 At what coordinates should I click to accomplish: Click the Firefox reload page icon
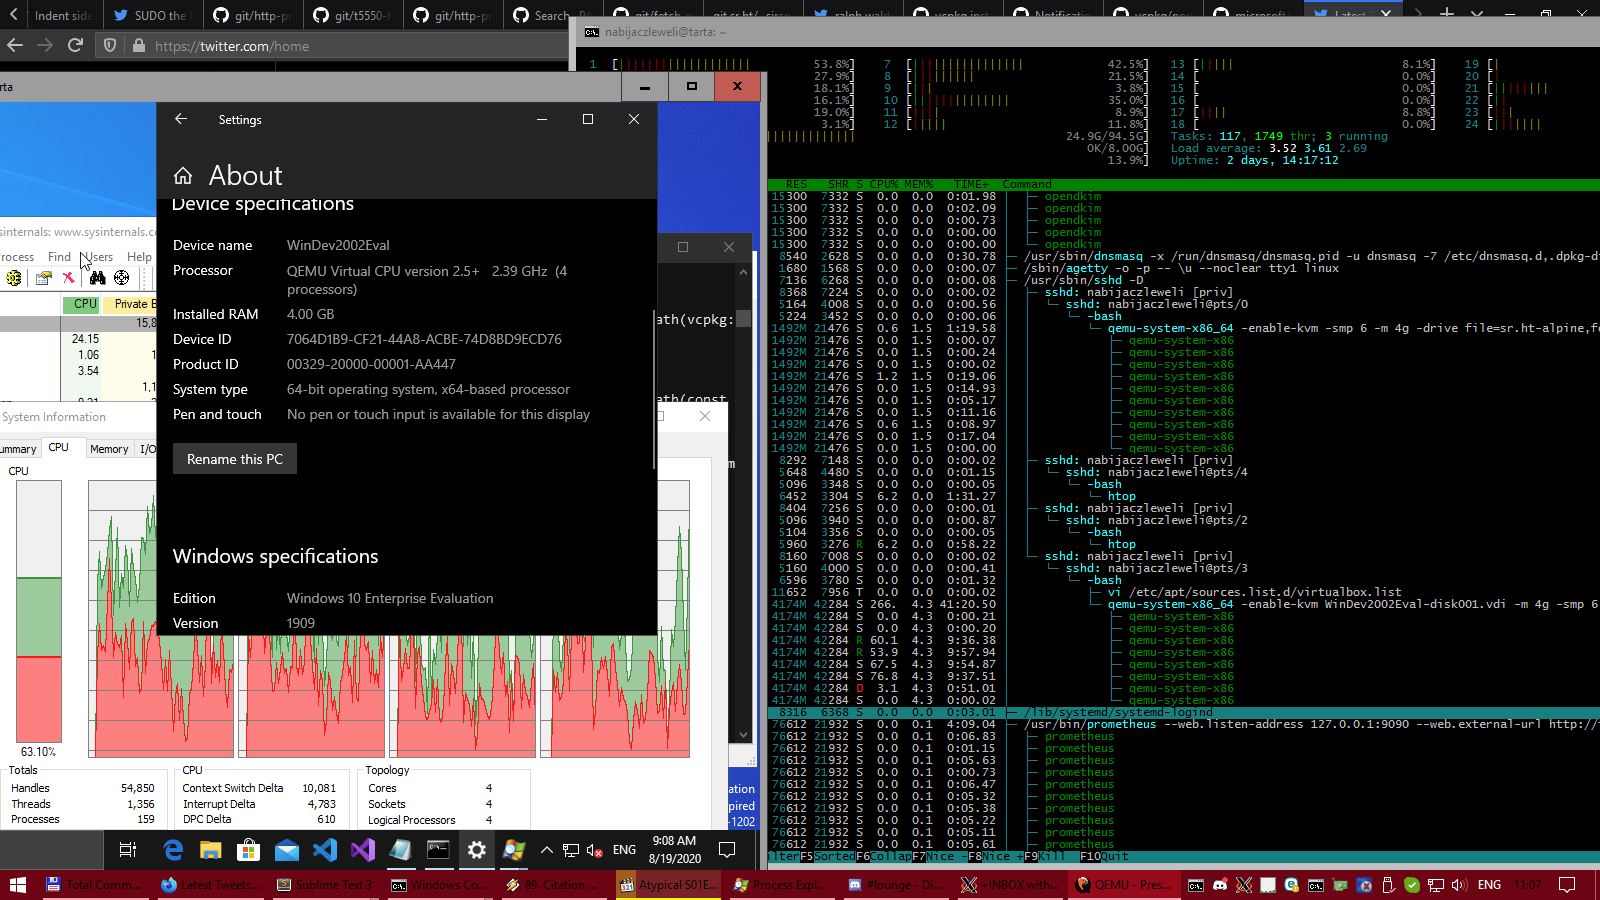pos(75,45)
